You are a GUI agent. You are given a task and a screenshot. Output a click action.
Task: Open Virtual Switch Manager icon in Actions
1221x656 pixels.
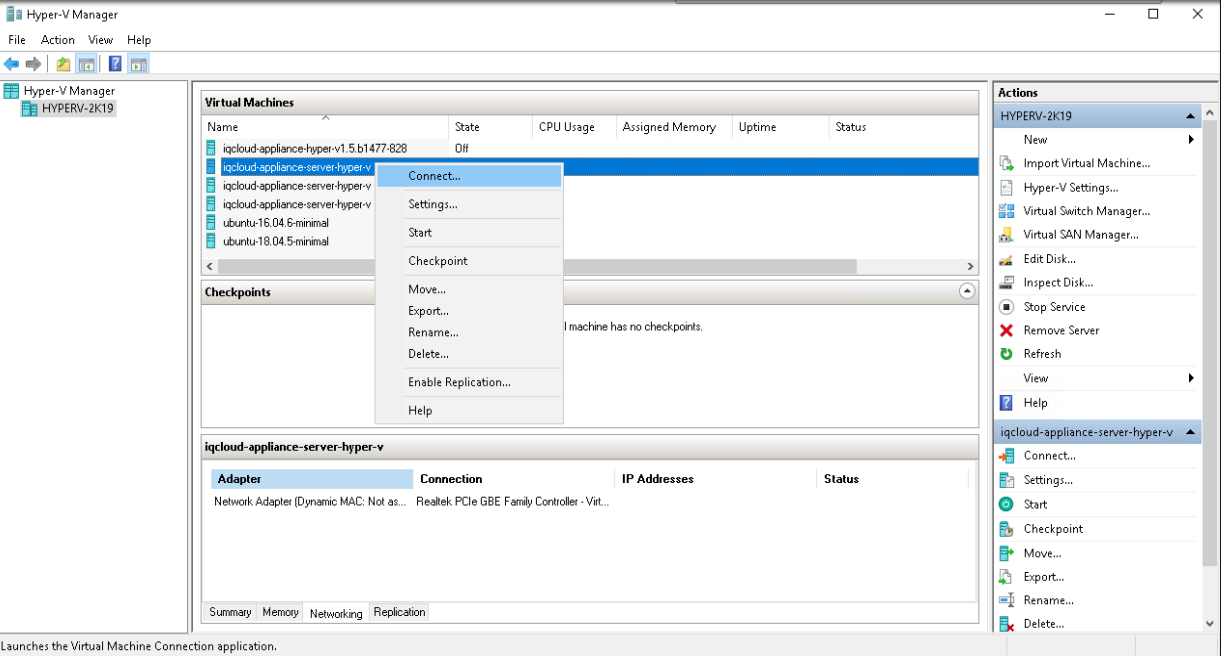[x=1007, y=211]
